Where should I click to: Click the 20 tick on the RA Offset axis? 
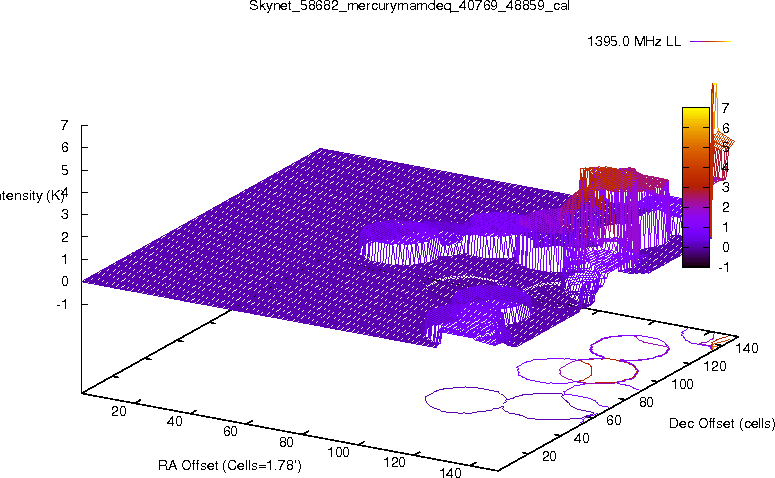pos(119,411)
